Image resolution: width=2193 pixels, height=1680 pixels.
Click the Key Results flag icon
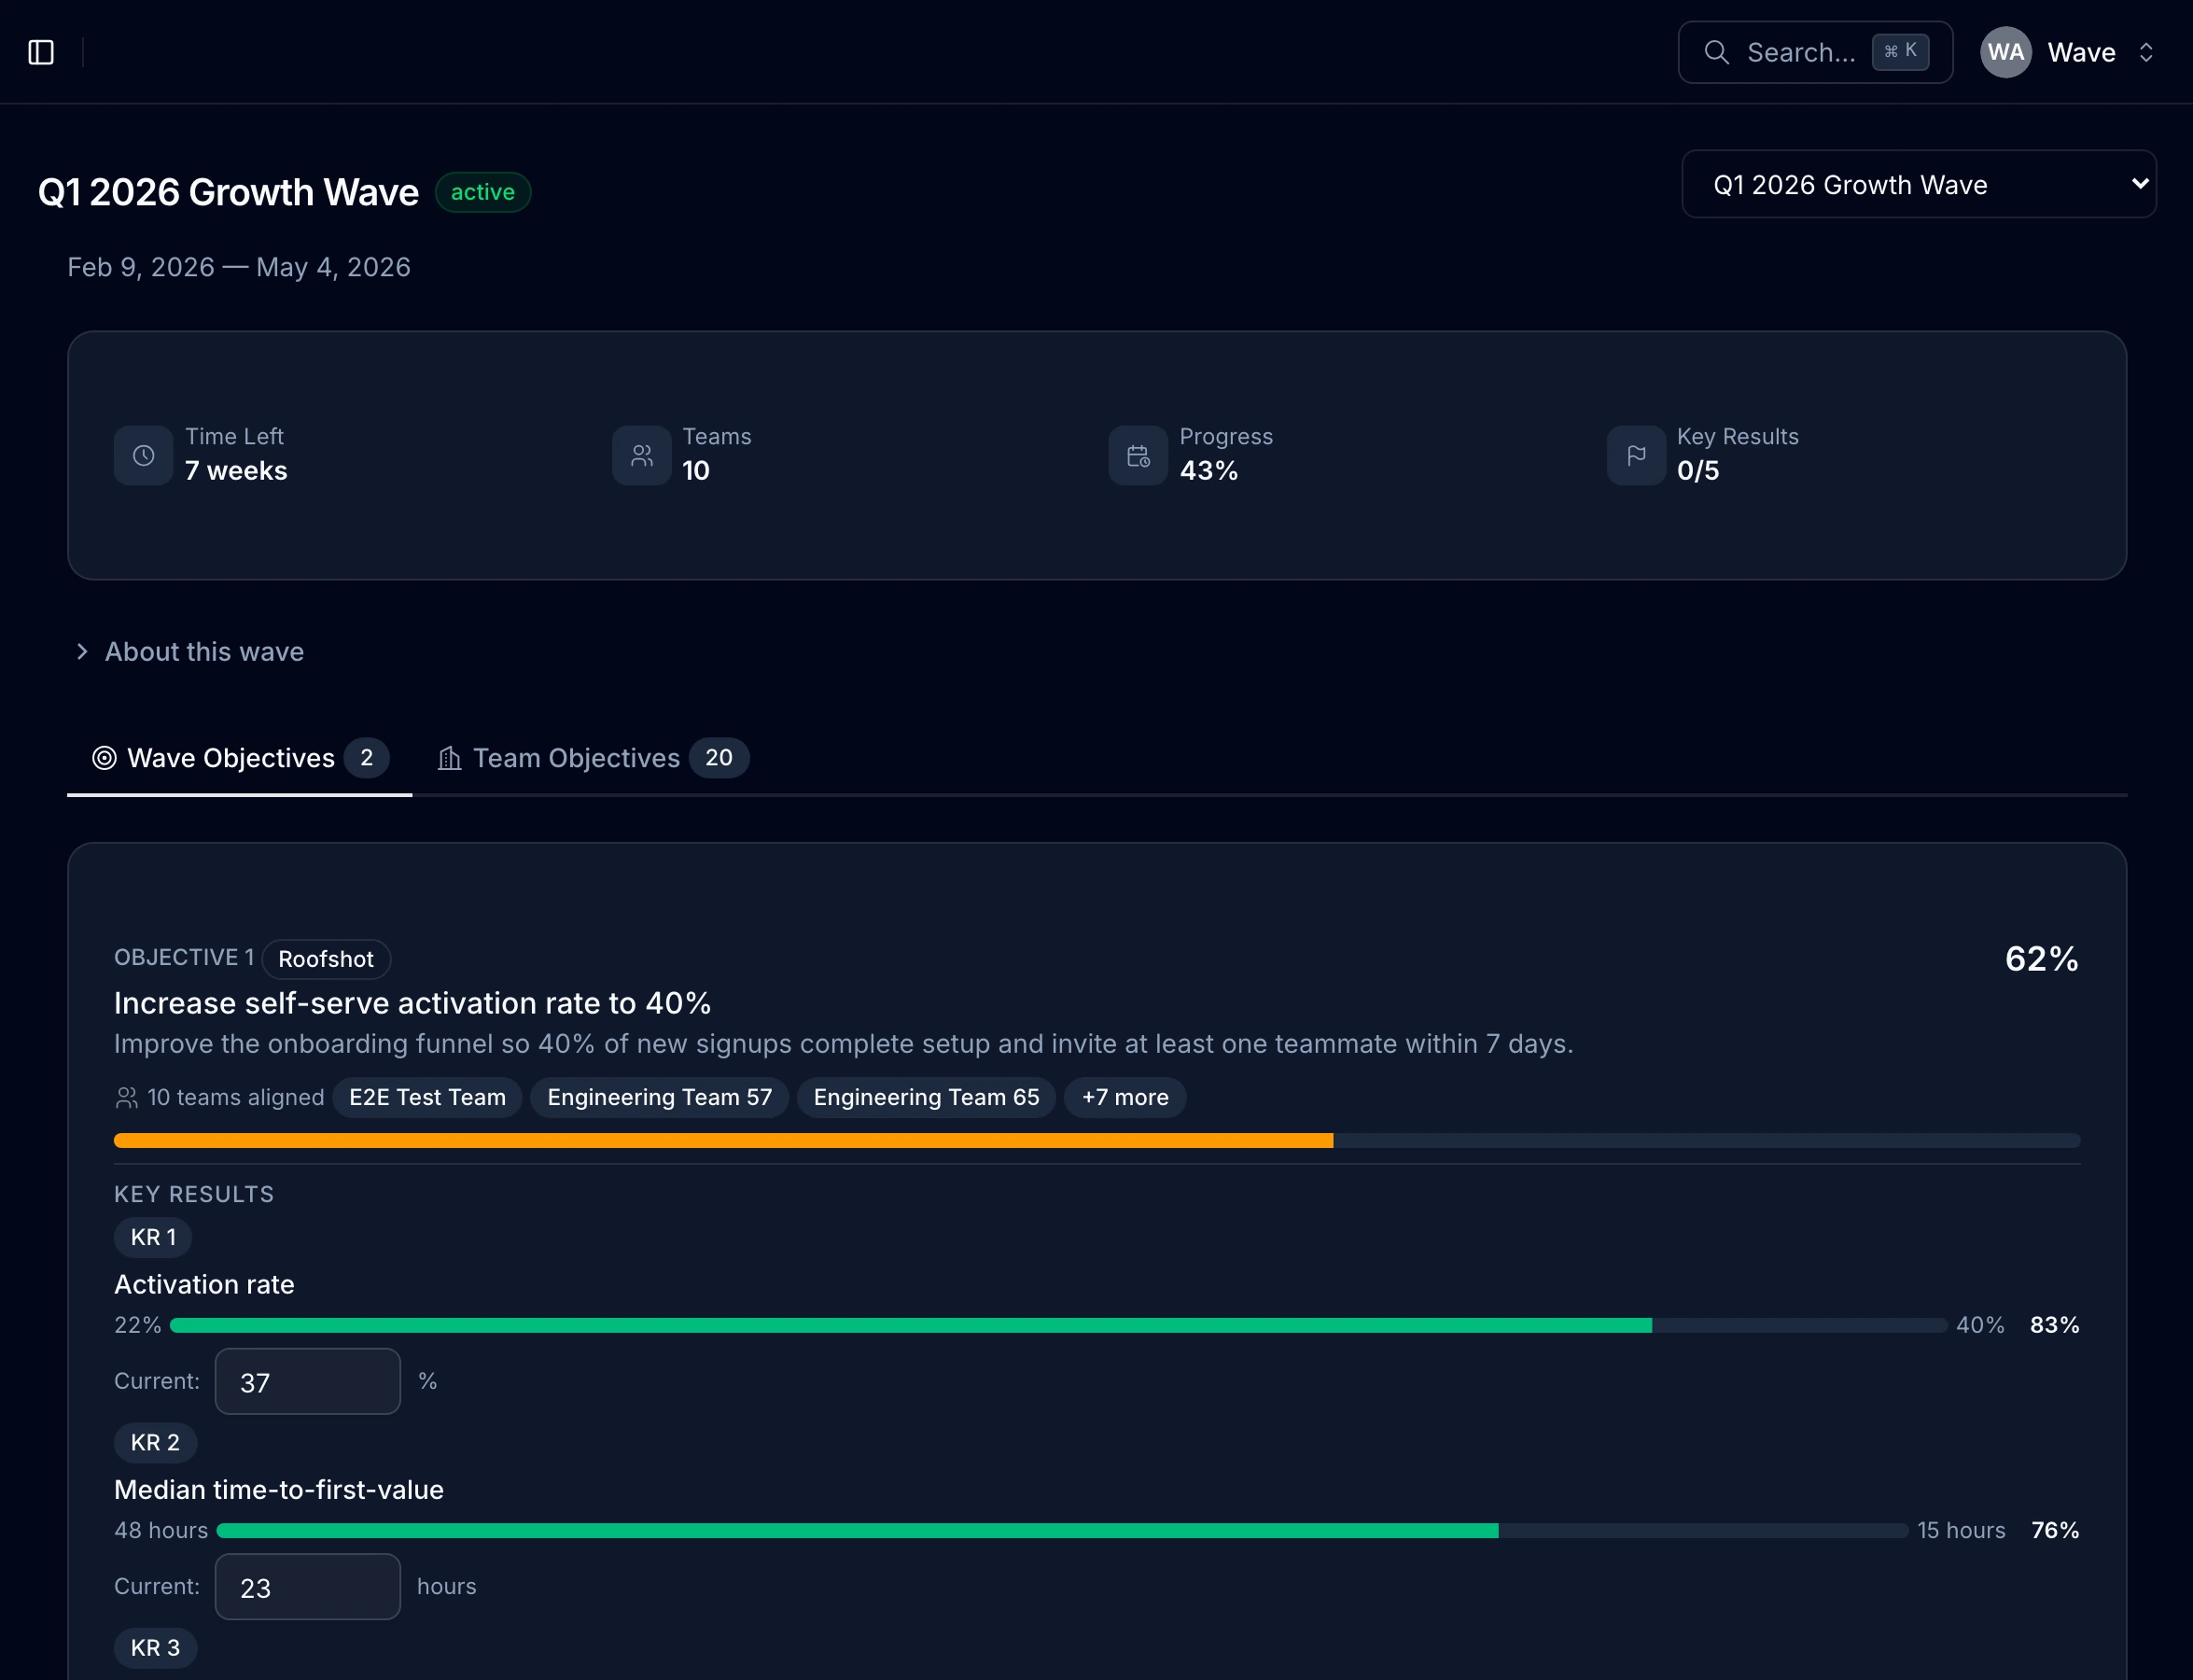tap(1636, 455)
